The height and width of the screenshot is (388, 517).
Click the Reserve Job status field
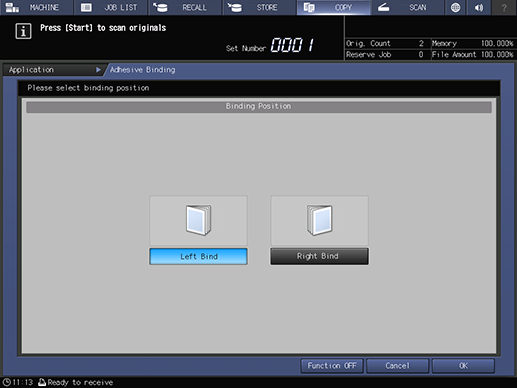tap(385, 55)
